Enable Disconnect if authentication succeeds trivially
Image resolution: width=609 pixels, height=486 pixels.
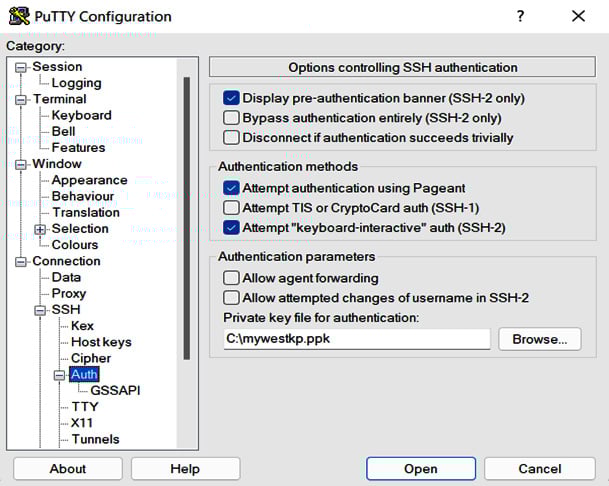coord(231,138)
